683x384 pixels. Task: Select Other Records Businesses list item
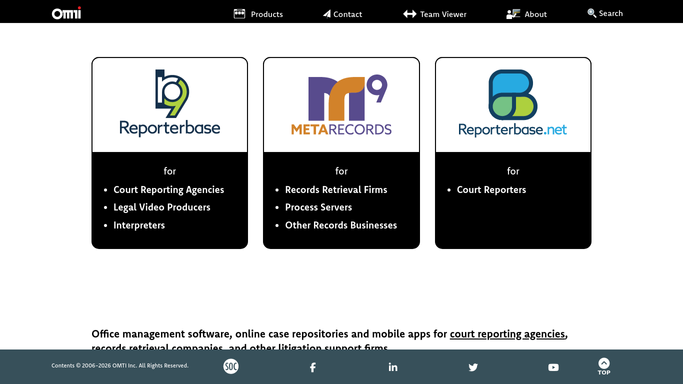pos(341,225)
